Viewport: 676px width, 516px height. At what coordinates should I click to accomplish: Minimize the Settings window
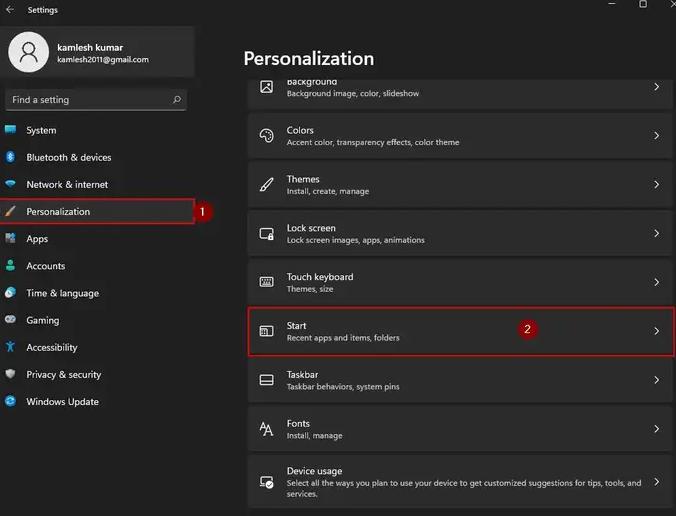coord(612,3)
